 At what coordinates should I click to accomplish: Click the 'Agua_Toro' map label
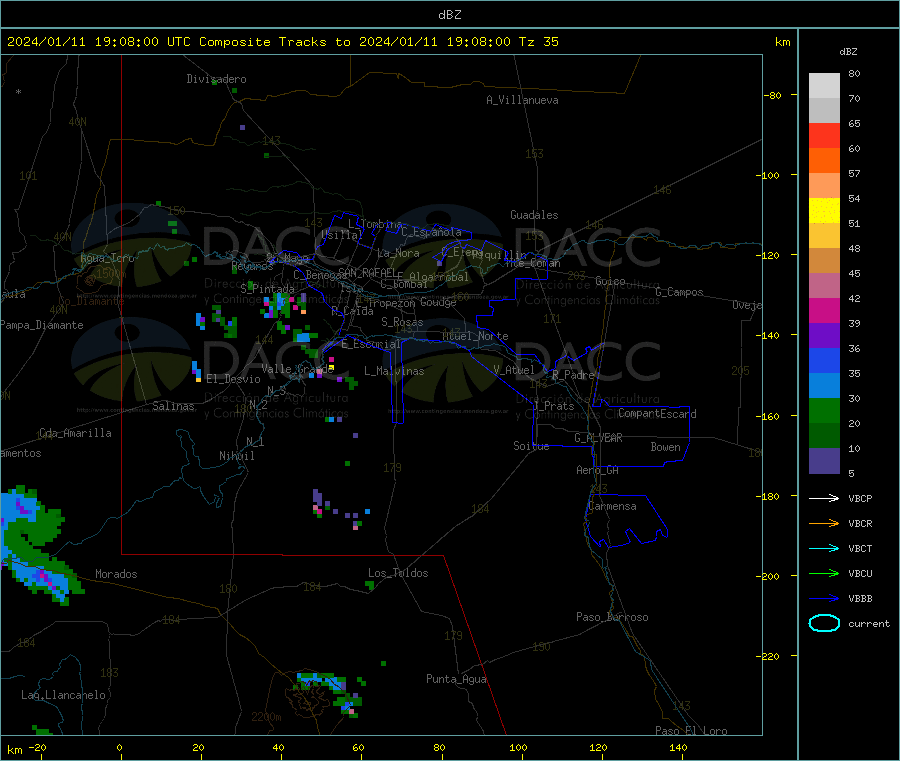107,258
